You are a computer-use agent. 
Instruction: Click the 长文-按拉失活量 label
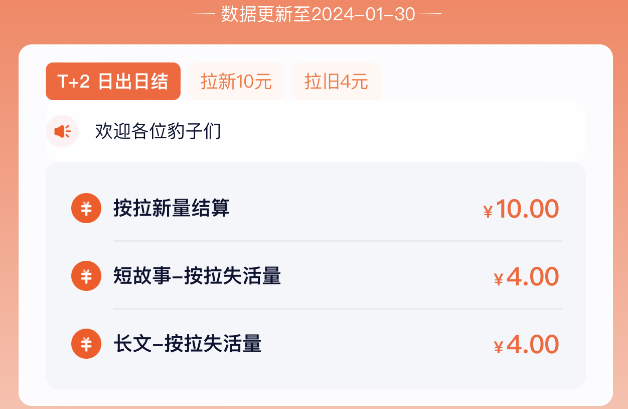tap(187, 344)
